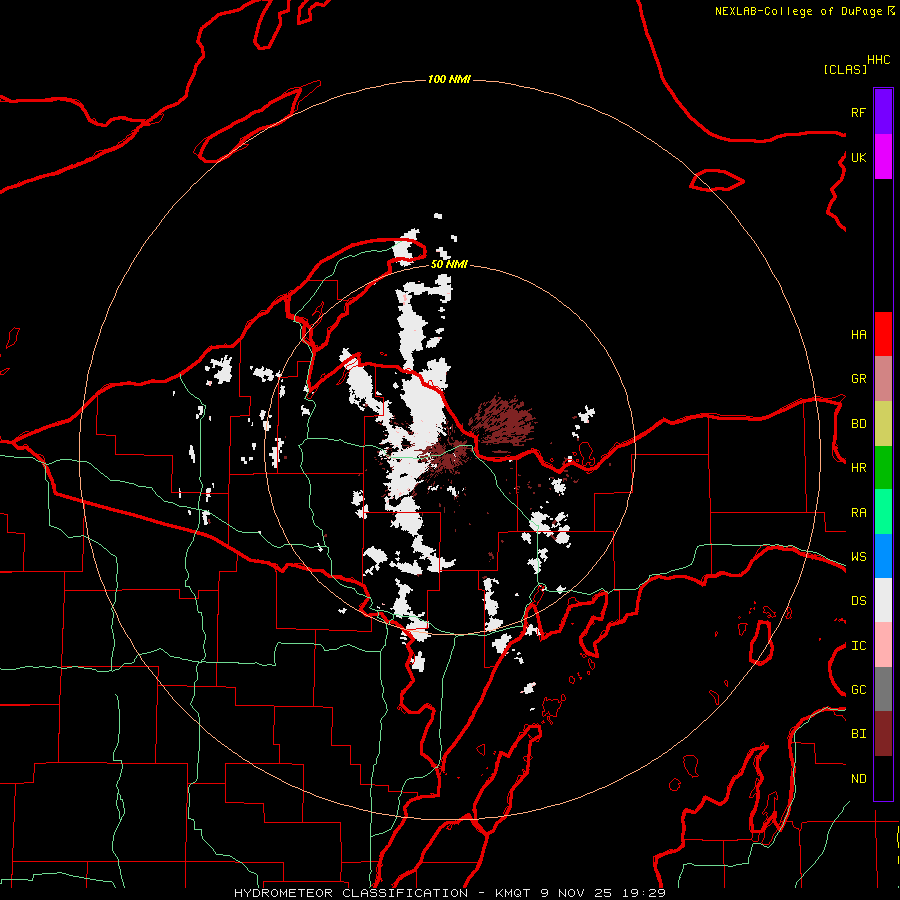The width and height of the screenshot is (900, 900).
Task: Click the [CLAS] units label
Action: pos(845,69)
